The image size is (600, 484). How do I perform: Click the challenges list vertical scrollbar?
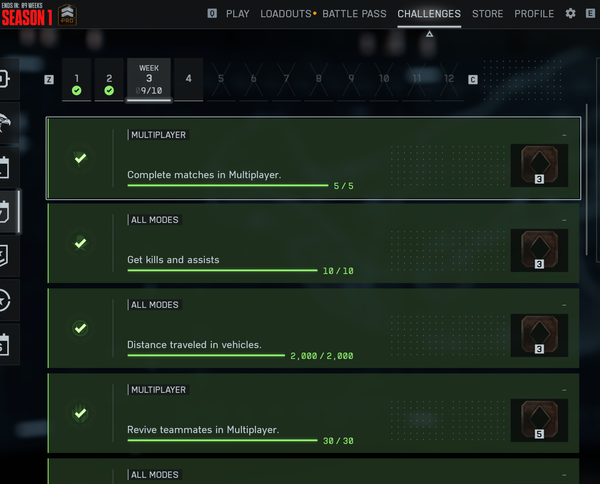(x=587, y=180)
